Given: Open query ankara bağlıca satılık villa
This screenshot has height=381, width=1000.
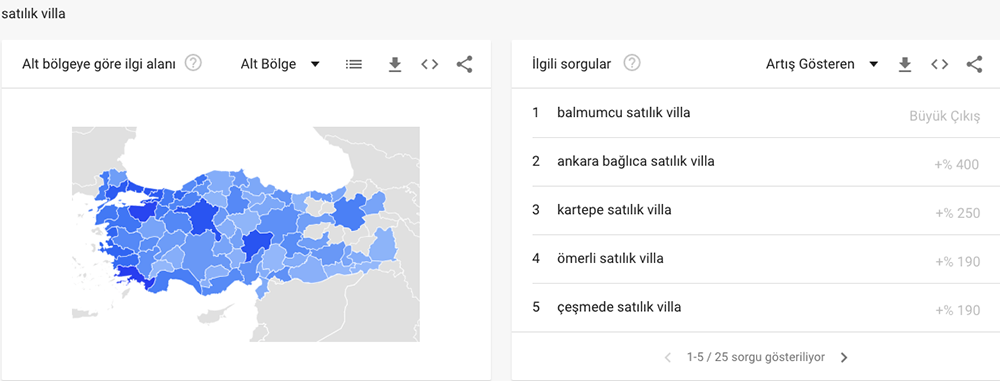Looking at the screenshot, I should (636, 161).
